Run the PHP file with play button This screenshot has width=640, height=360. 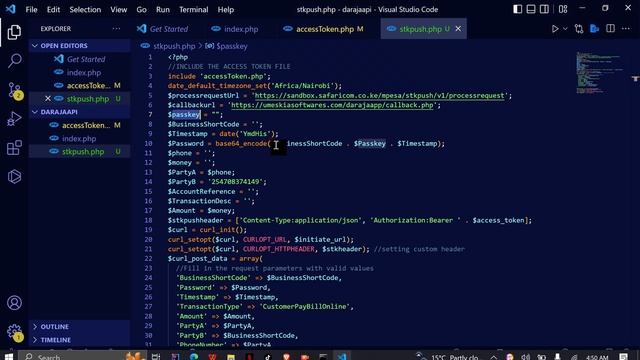(555, 29)
